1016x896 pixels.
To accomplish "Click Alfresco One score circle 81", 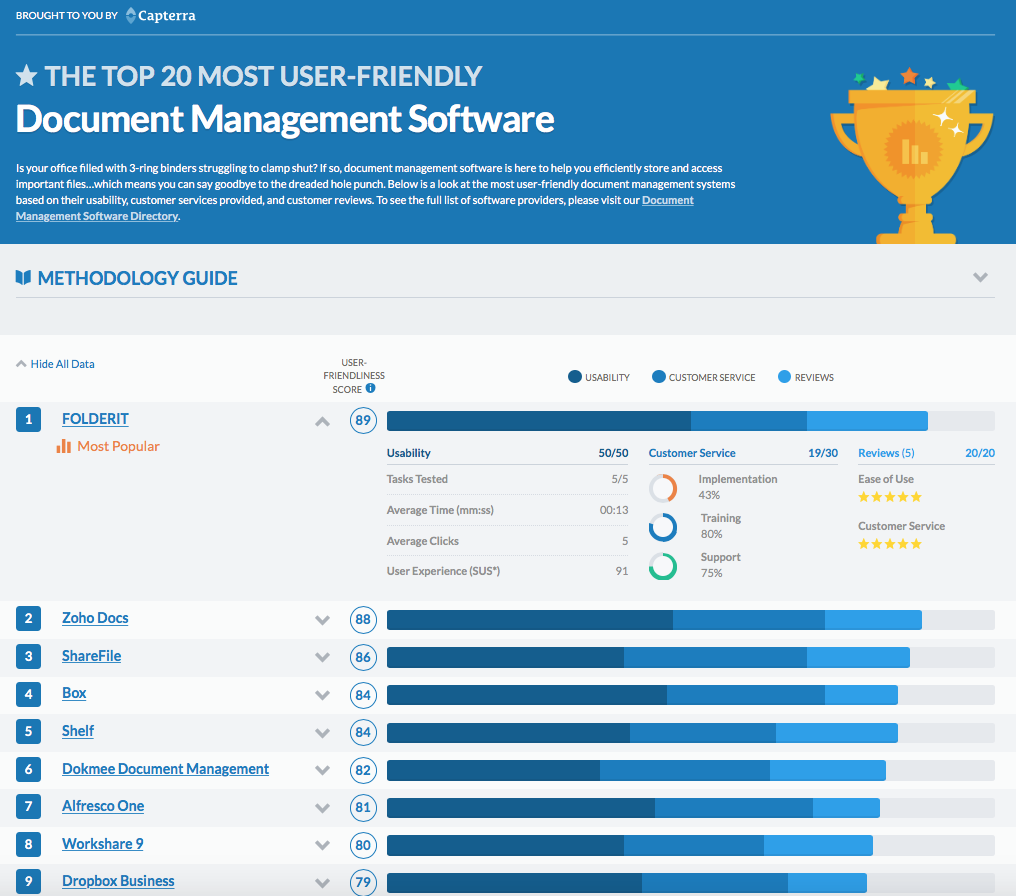I will pyautogui.click(x=363, y=807).
